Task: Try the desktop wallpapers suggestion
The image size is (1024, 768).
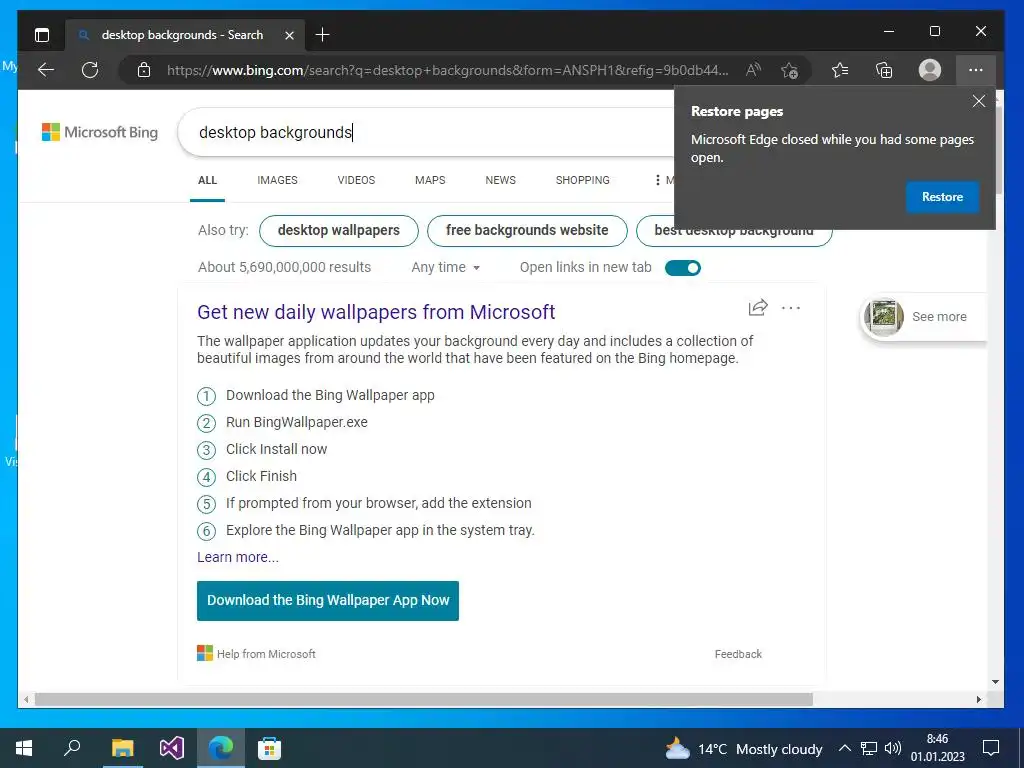Action: (x=338, y=231)
